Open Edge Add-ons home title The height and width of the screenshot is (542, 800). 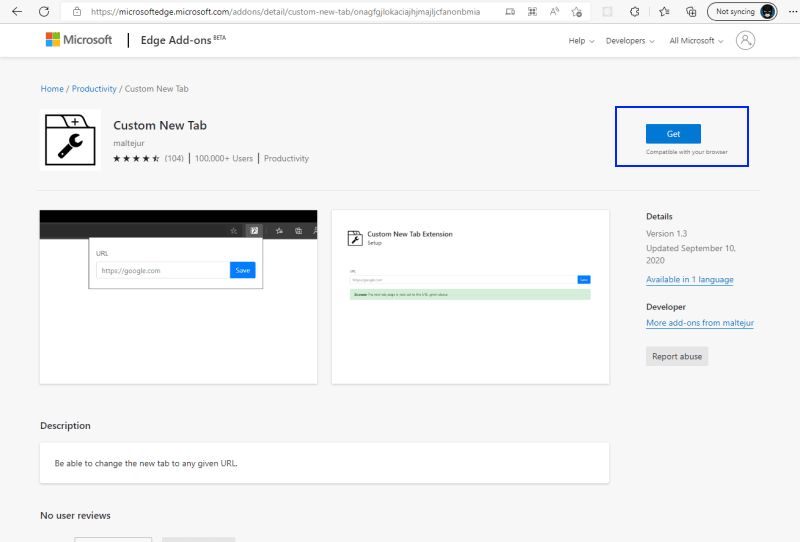[x=183, y=40]
